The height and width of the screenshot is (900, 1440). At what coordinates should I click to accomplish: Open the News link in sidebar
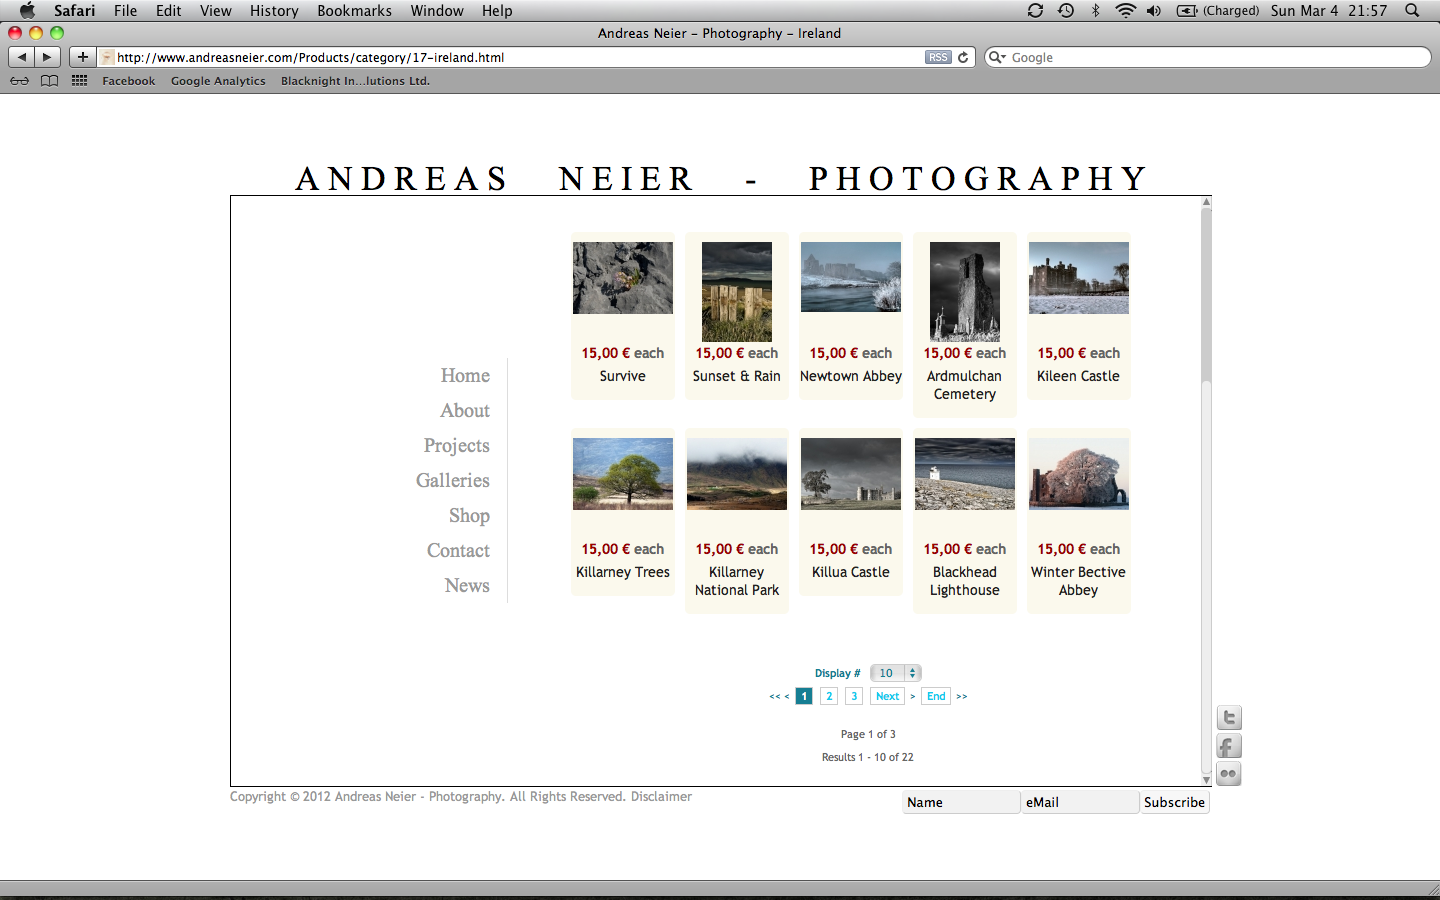pyautogui.click(x=467, y=585)
